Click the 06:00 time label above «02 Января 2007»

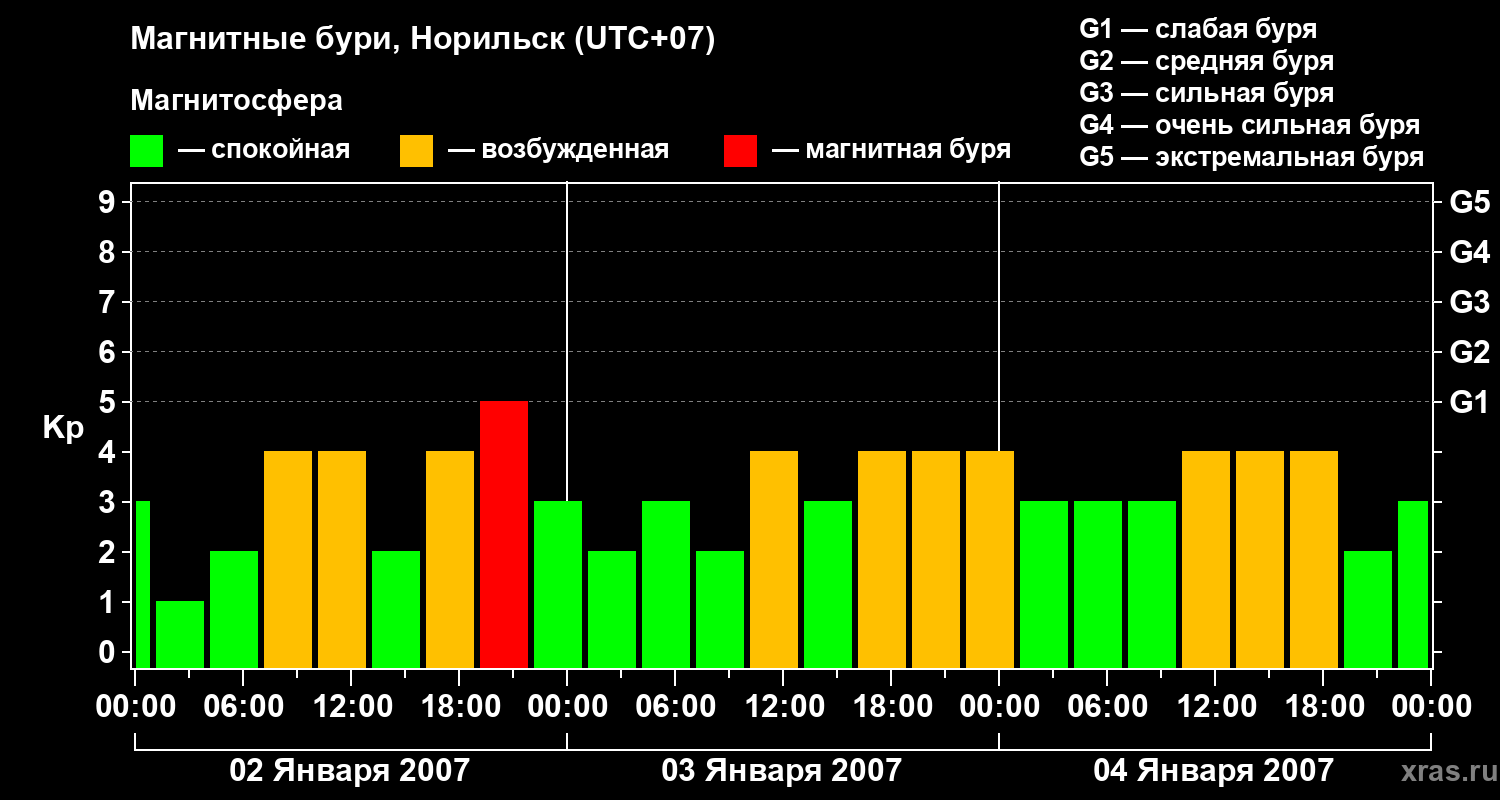pos(243,707)
